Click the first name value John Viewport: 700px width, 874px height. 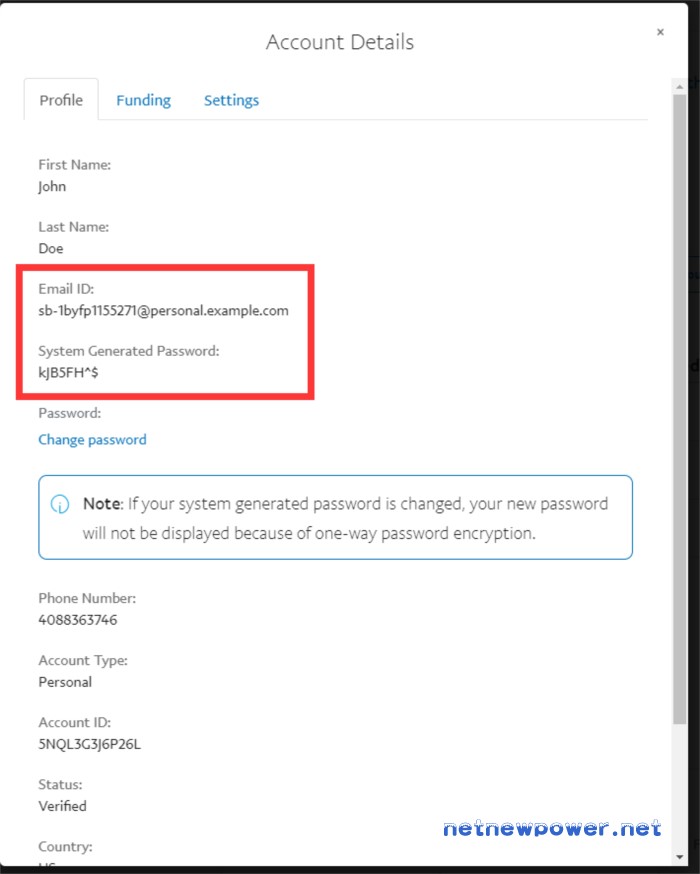coord(52,187)
